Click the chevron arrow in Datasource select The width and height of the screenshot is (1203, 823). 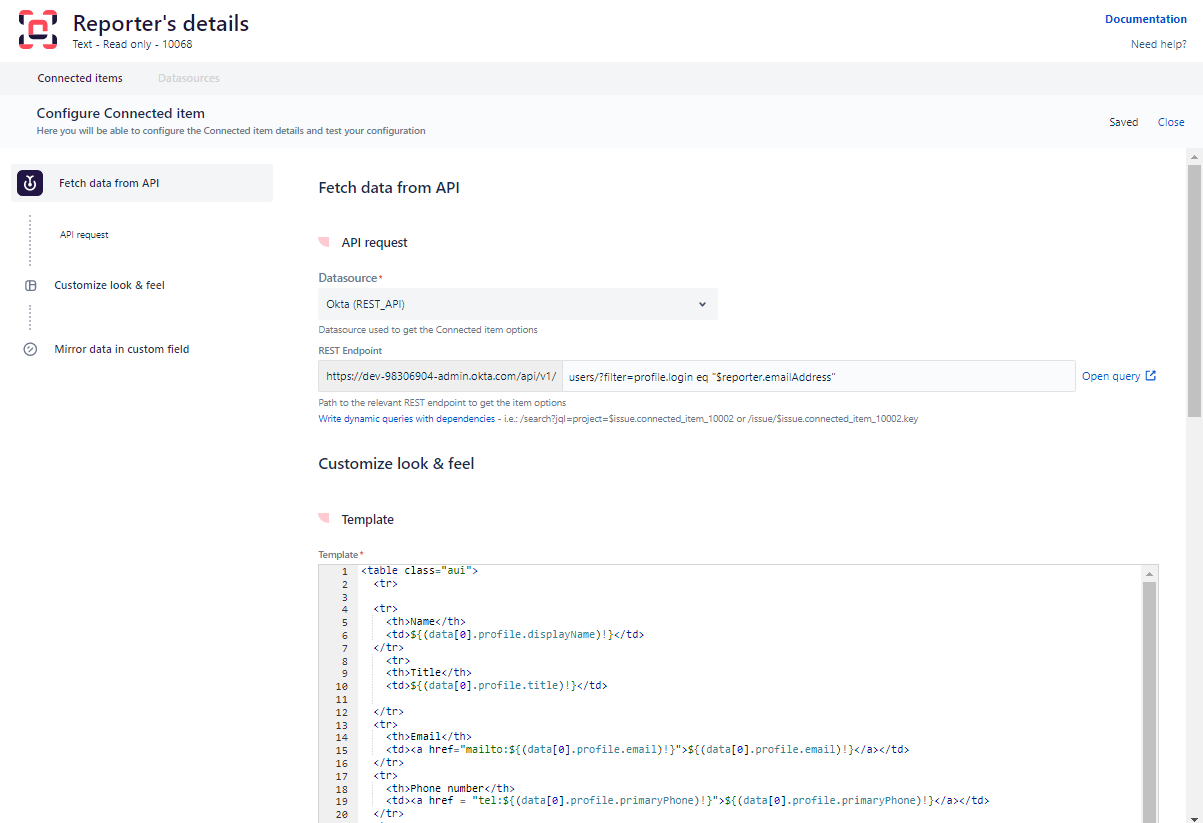coord(702,304)
